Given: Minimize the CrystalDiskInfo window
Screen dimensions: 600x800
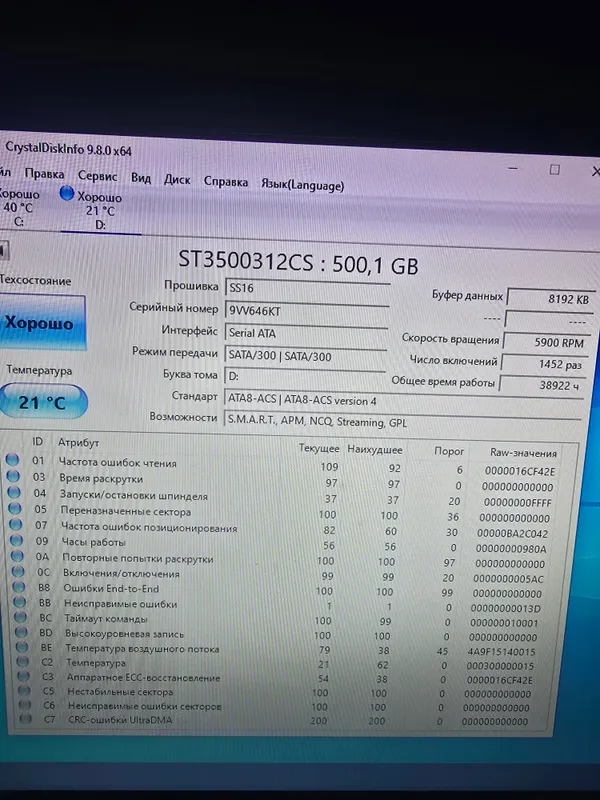Looking at the screenshot, I should pos(513,168).
